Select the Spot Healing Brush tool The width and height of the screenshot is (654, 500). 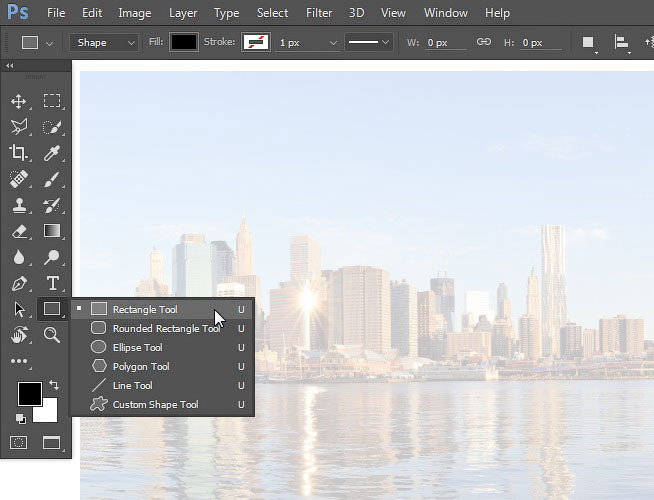(19, 179)
